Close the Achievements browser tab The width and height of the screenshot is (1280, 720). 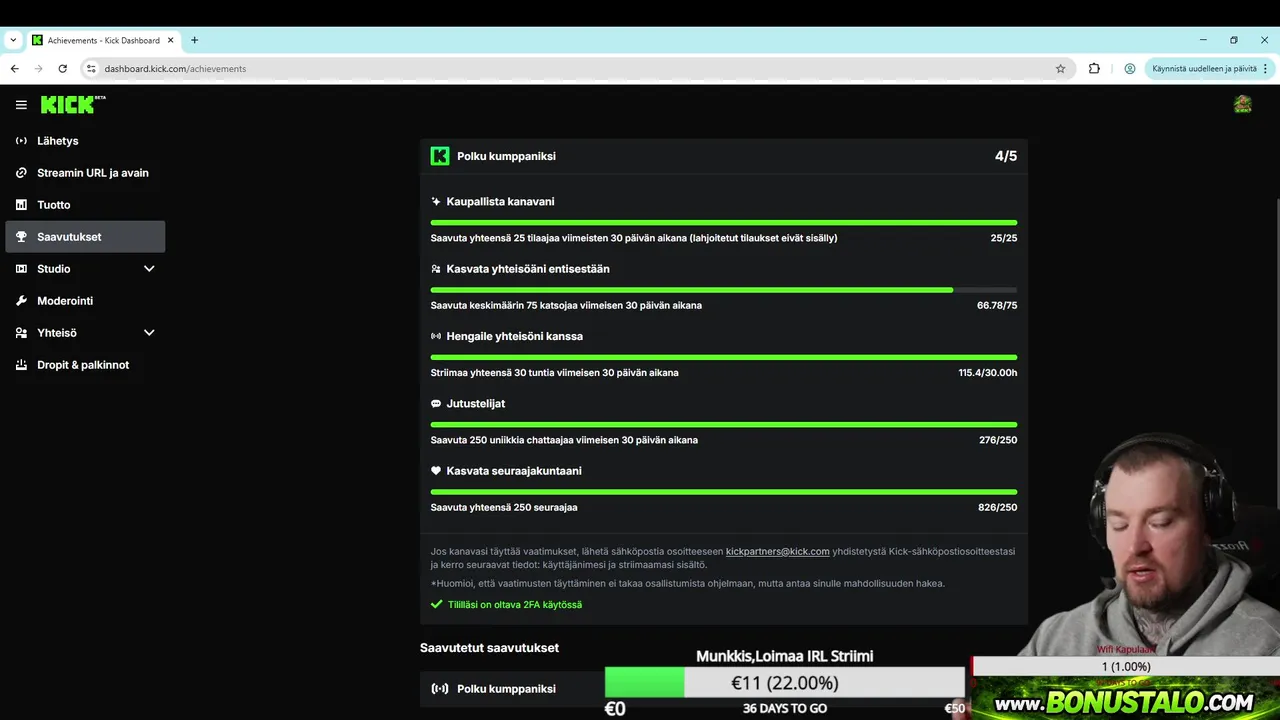[x=170, y=41]
